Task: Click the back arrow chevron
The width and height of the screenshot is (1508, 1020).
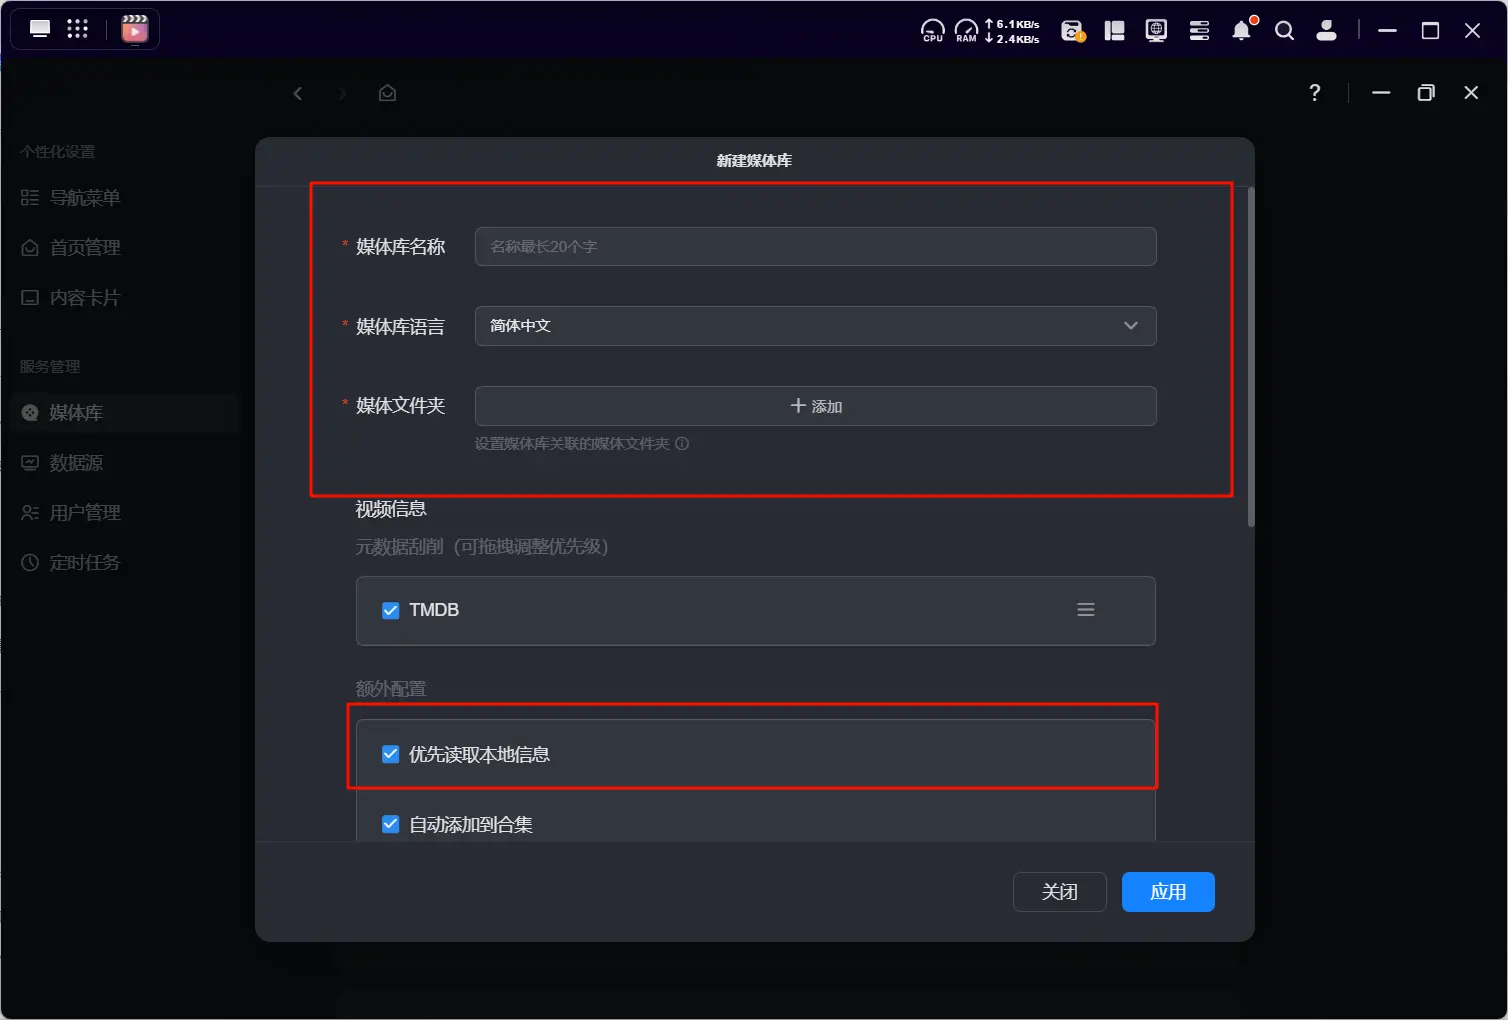Action: (297, 93)
